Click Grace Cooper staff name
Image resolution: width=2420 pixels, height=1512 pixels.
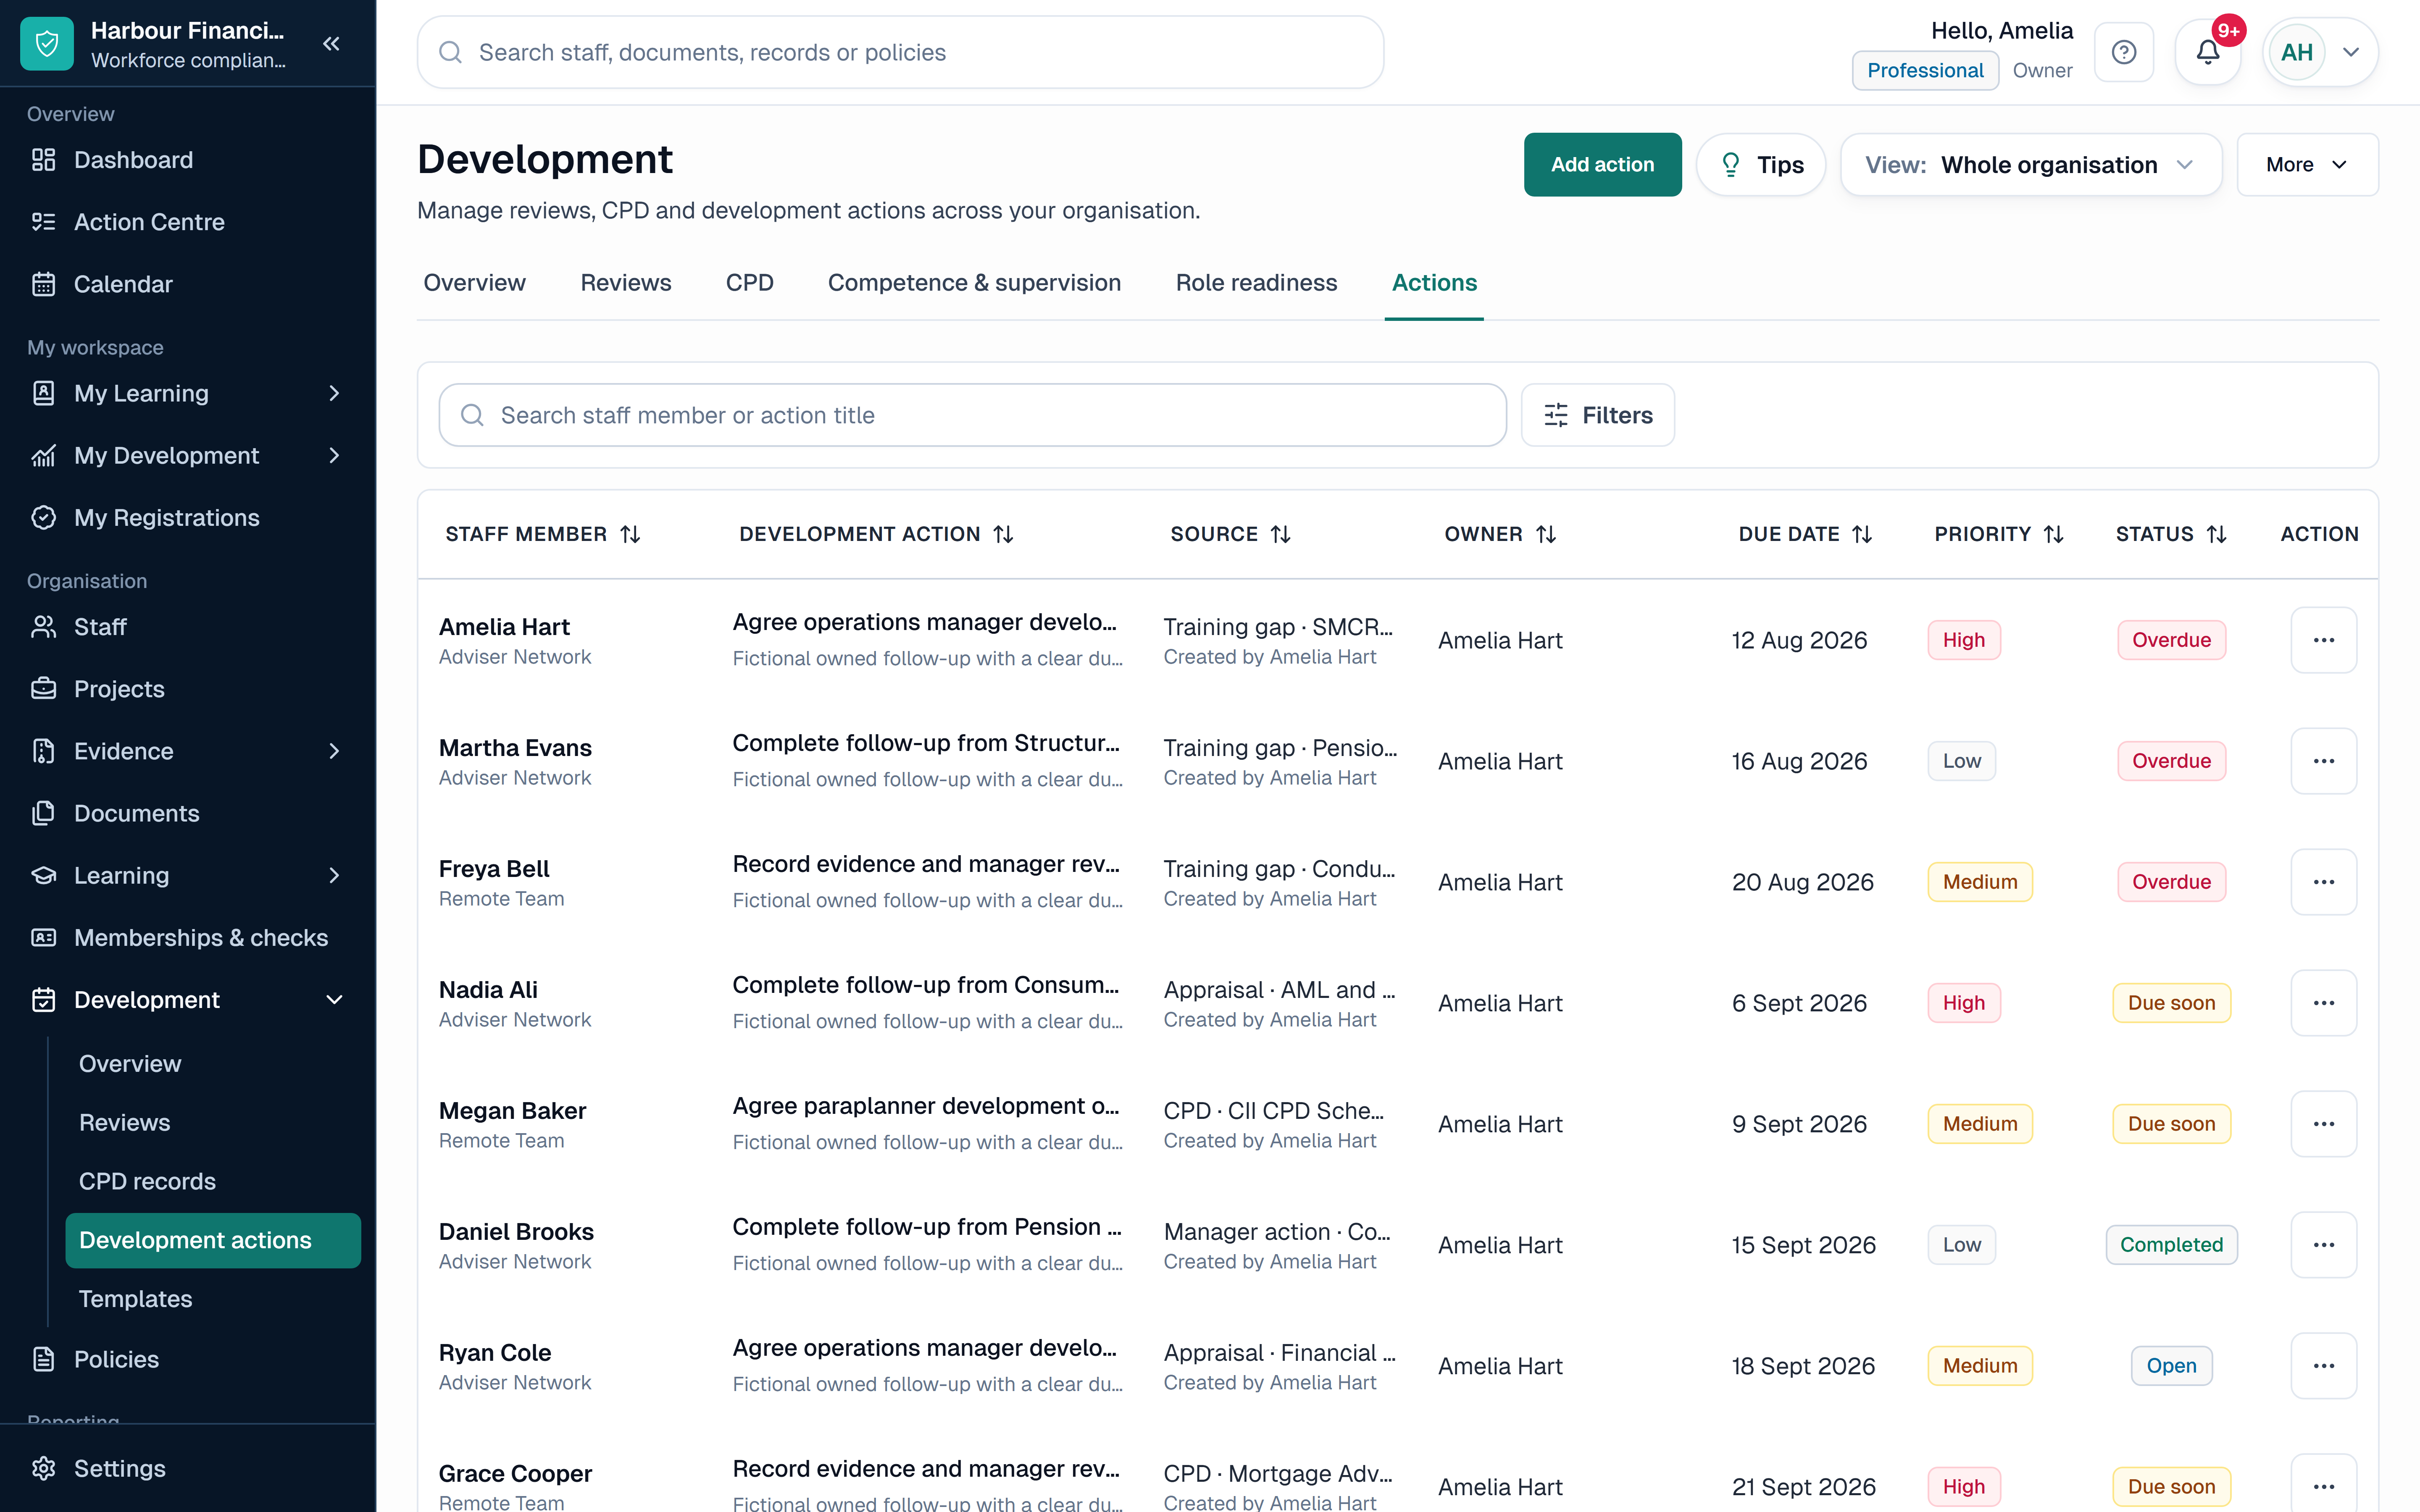(x=515, y=1474)
